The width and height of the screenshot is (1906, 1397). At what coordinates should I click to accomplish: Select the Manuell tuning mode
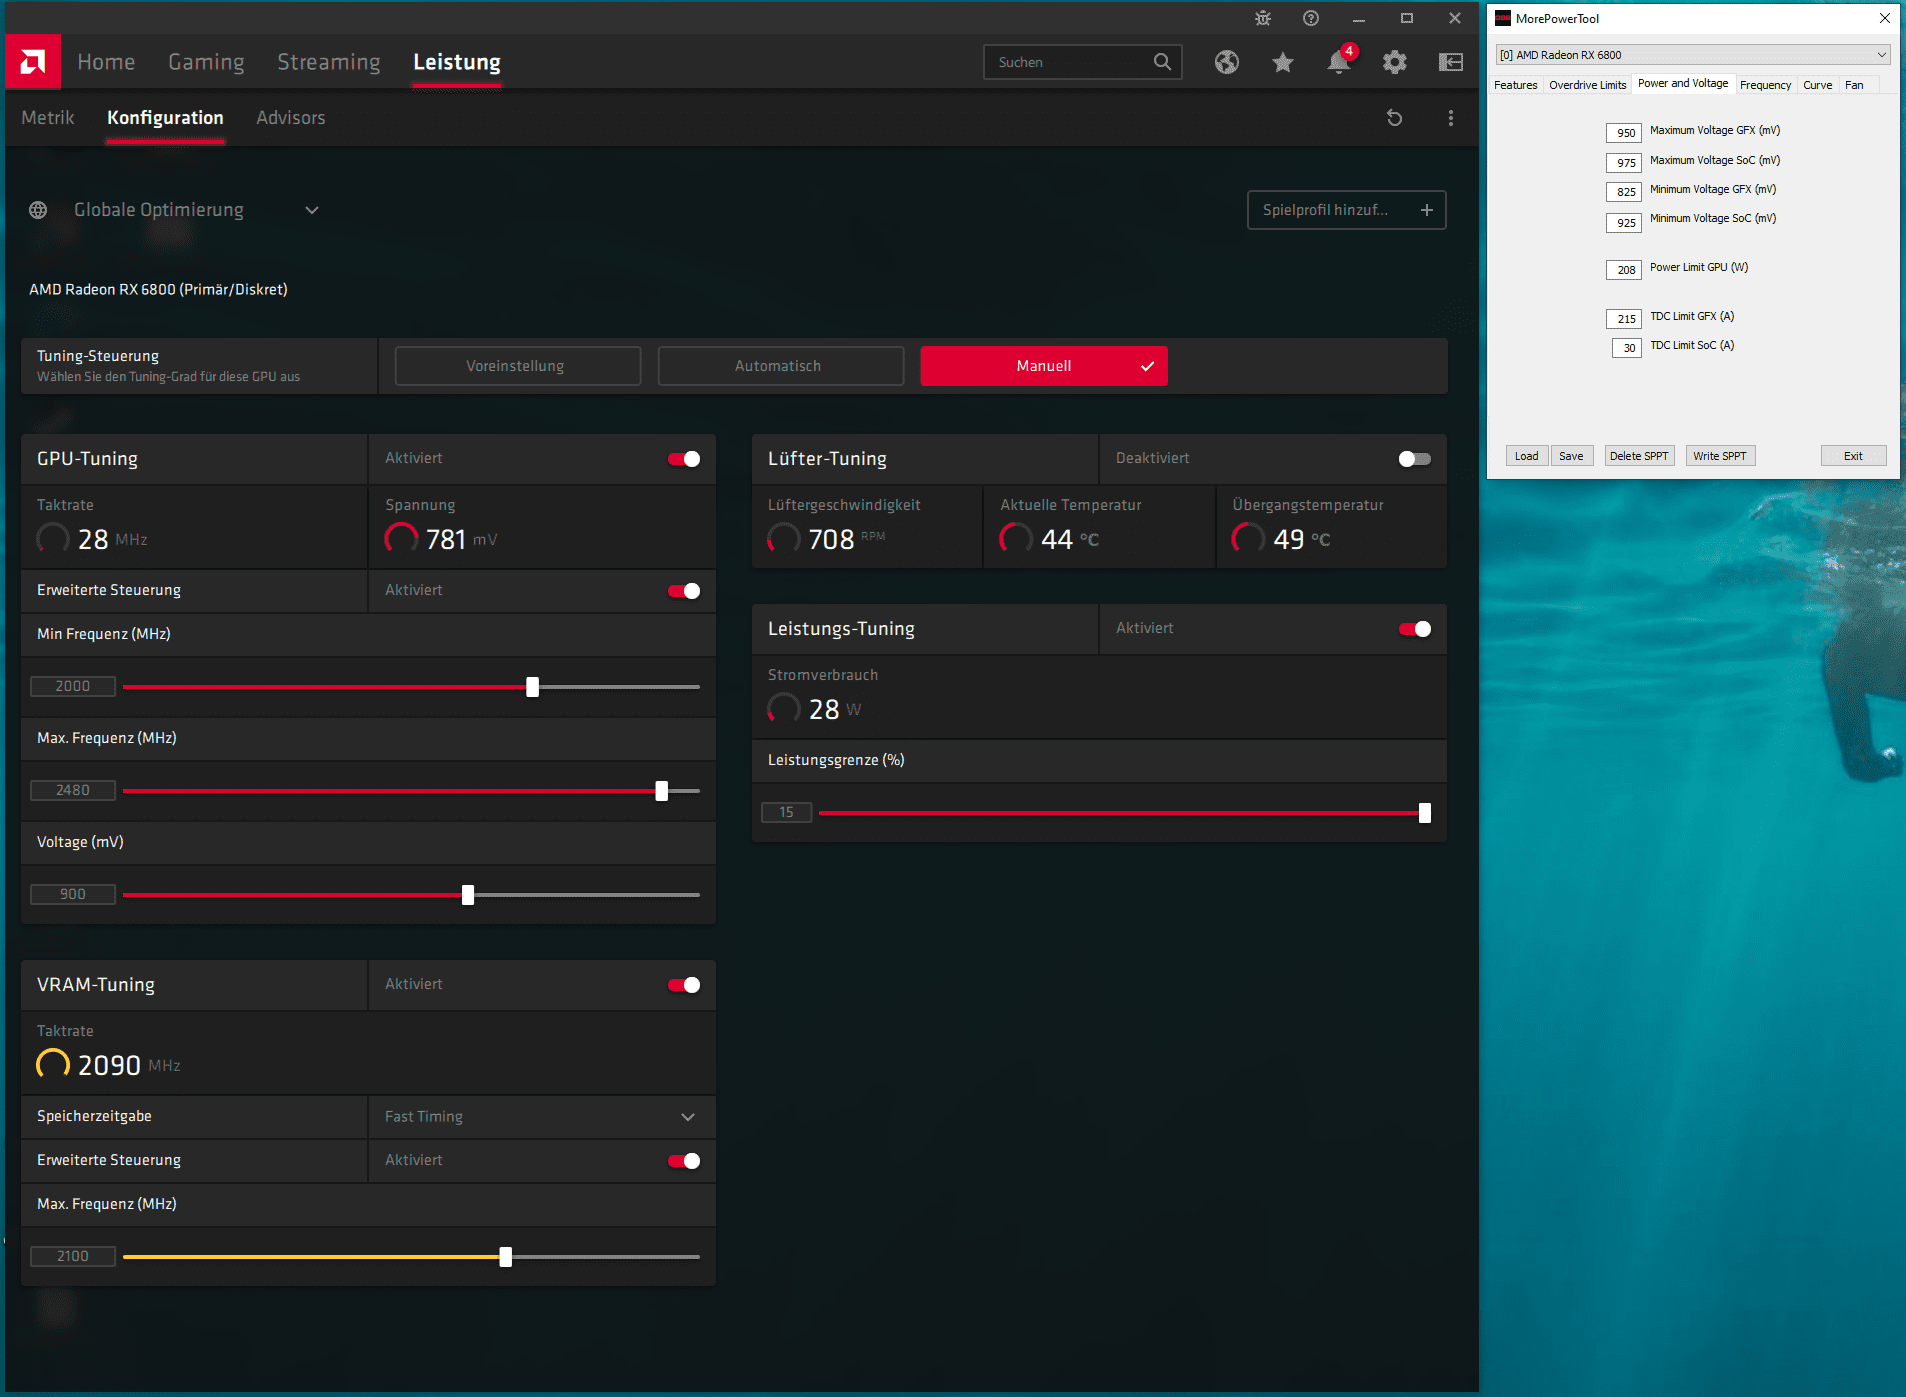coord(1044,366)
